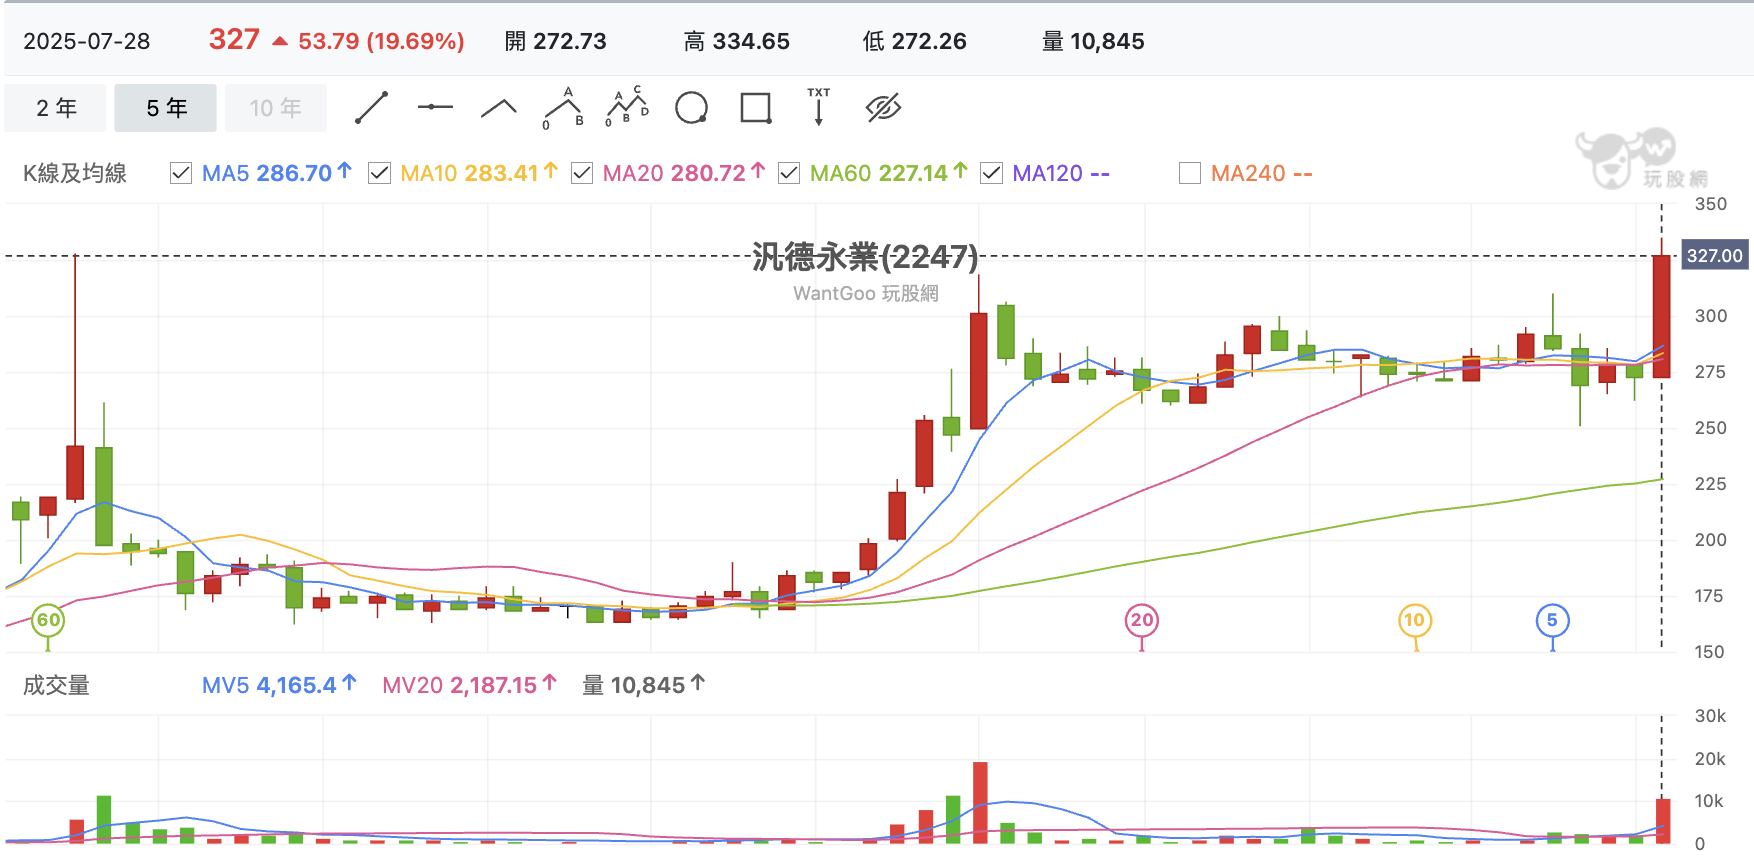The height and width of the screenshot is (858, 1754).
Task: Click the pink MA20 marker circle
Action: [1141, 620]
